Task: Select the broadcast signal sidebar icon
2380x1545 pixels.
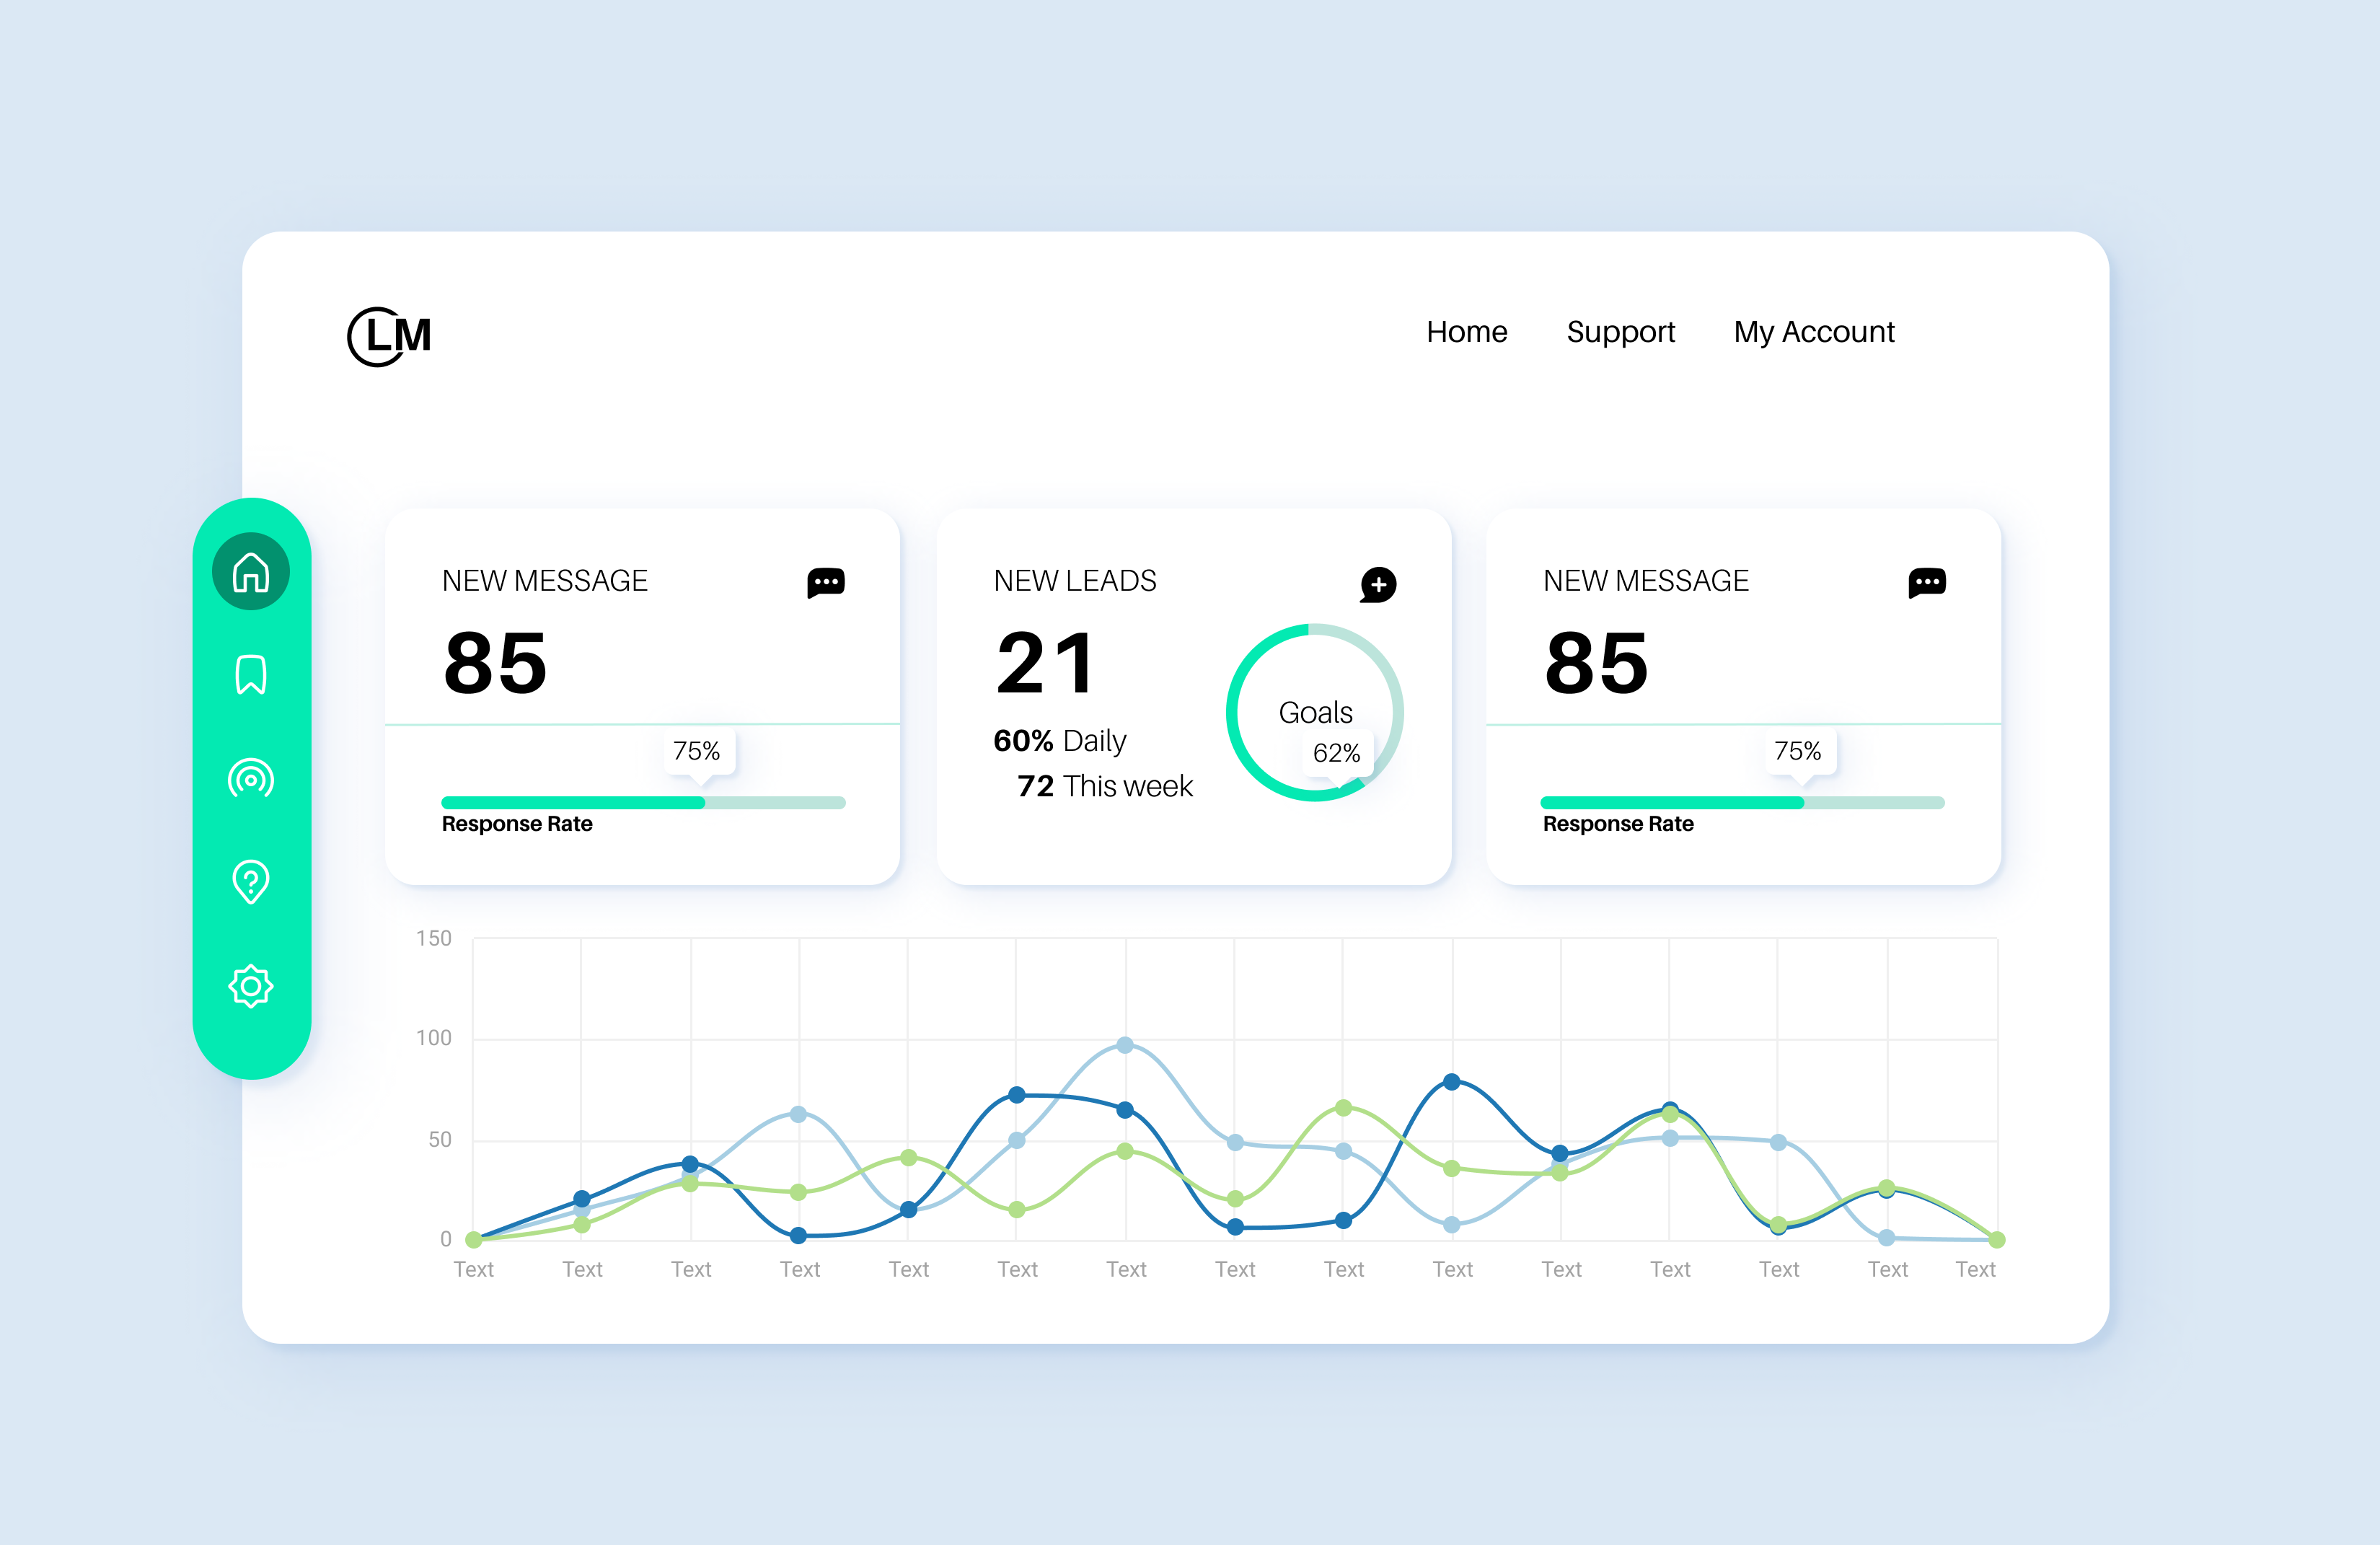Action: point(251,779)
